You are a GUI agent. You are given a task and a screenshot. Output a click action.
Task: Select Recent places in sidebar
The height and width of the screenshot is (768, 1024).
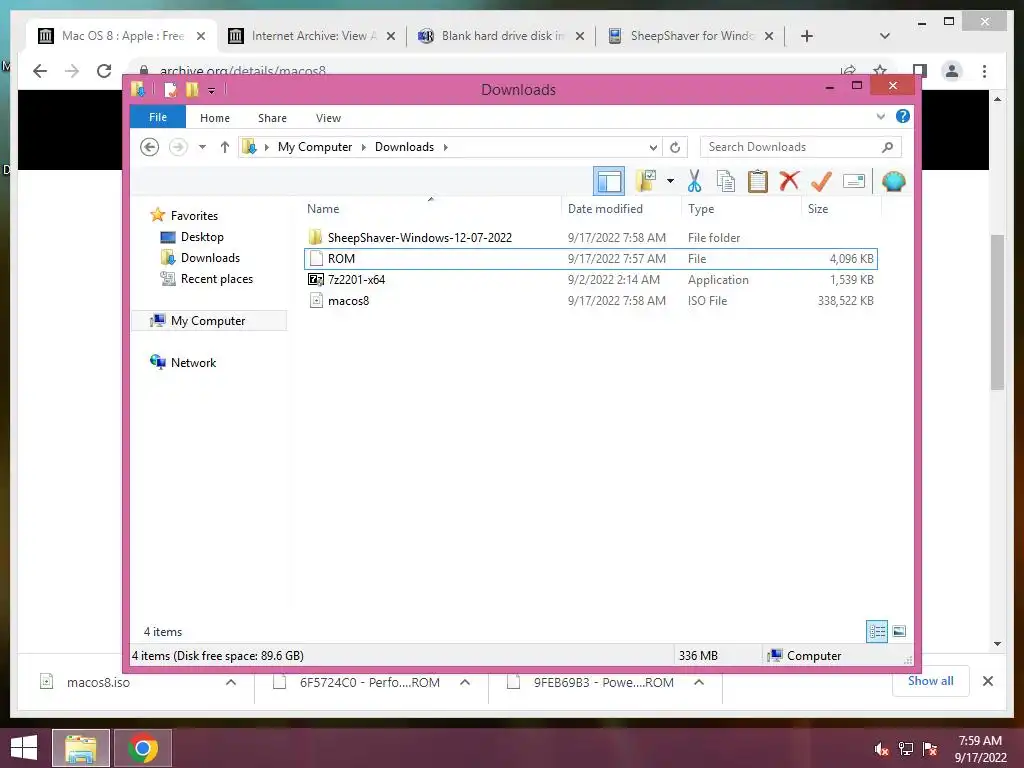pos(217,279)
